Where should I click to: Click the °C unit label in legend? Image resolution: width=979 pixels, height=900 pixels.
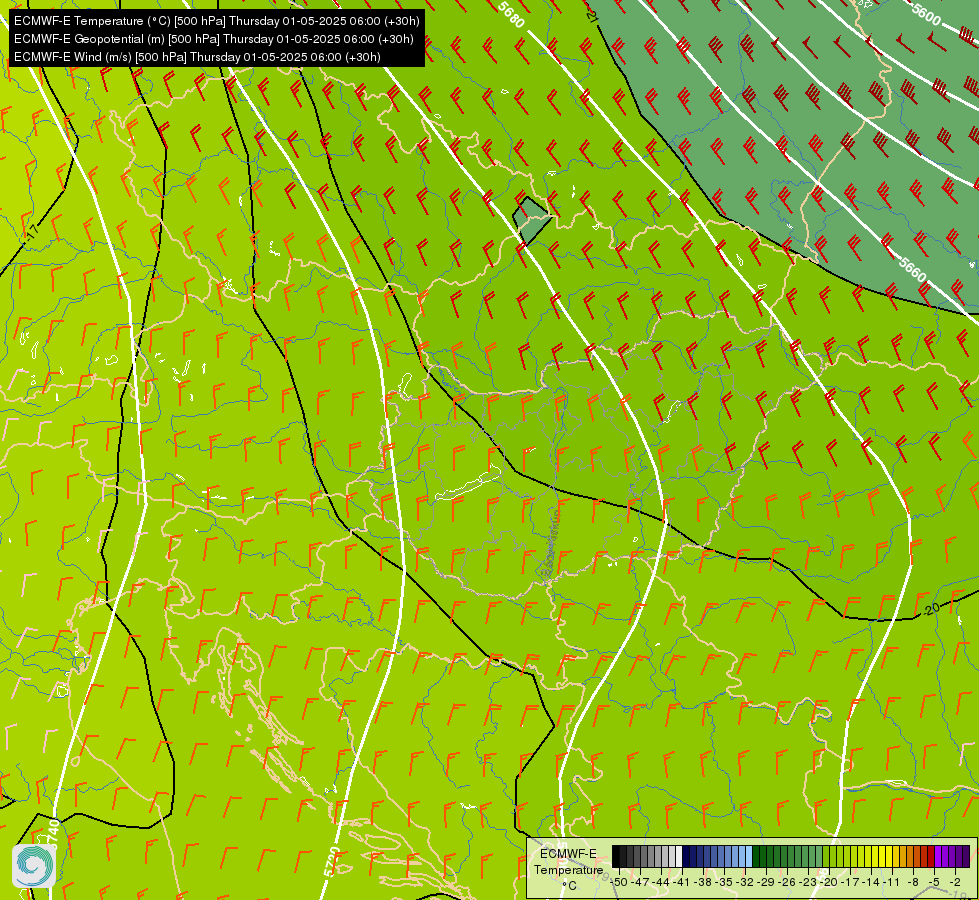569,886
